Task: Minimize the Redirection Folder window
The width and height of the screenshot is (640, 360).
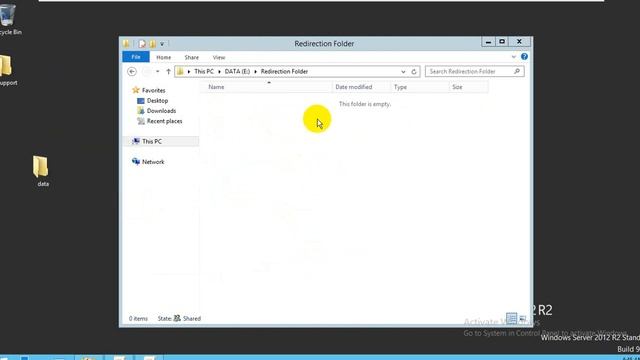Action: coord(488,42)
